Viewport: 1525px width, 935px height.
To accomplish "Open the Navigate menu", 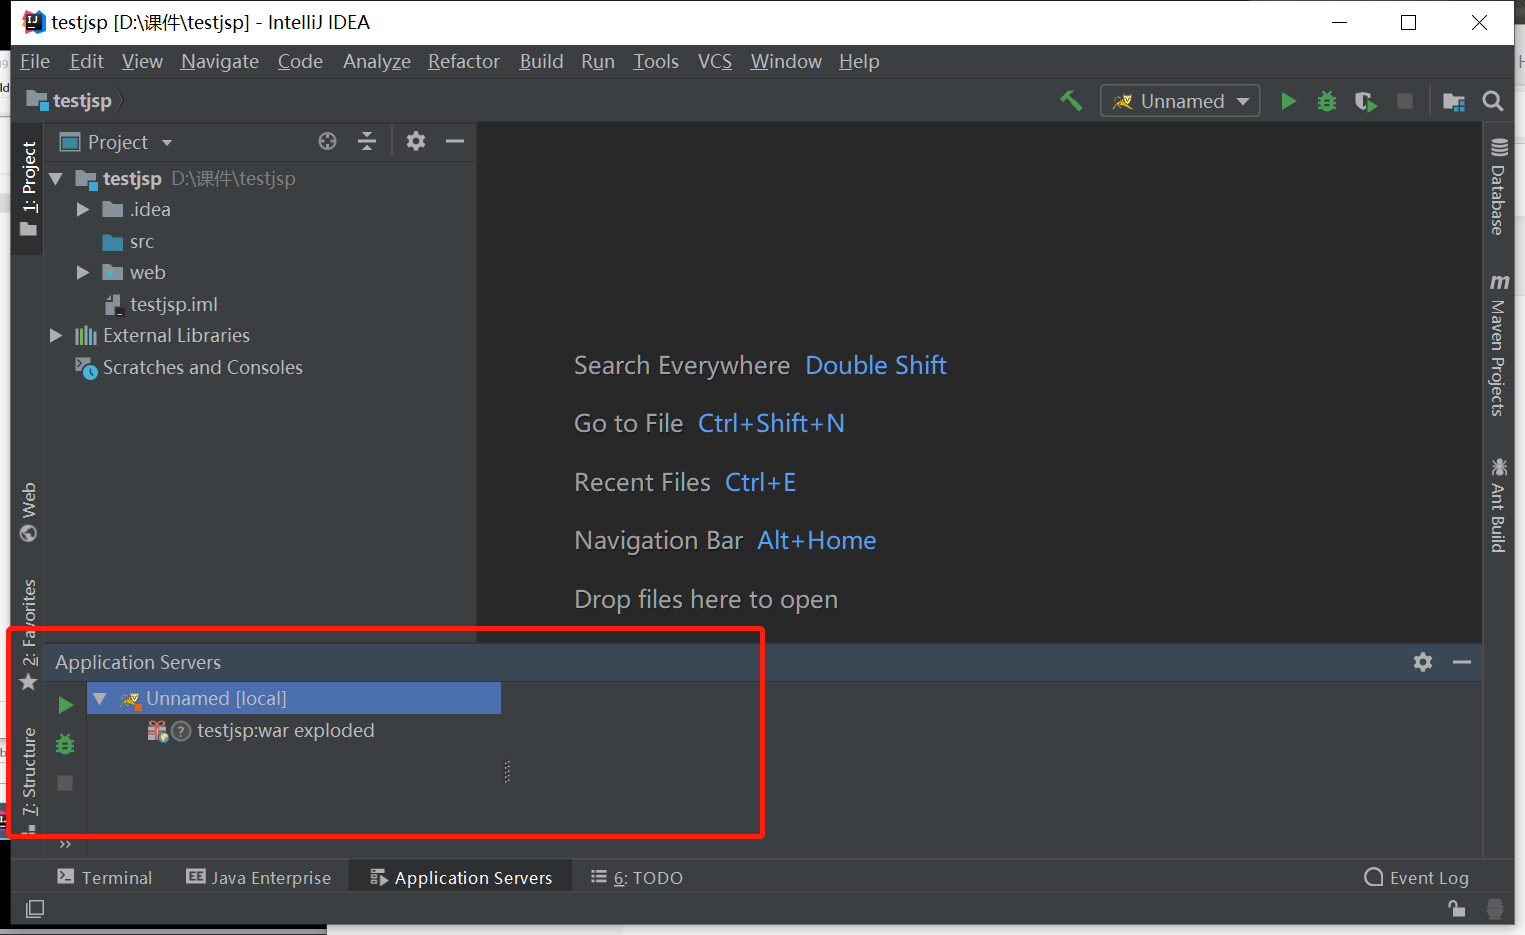I will point(220,61).
